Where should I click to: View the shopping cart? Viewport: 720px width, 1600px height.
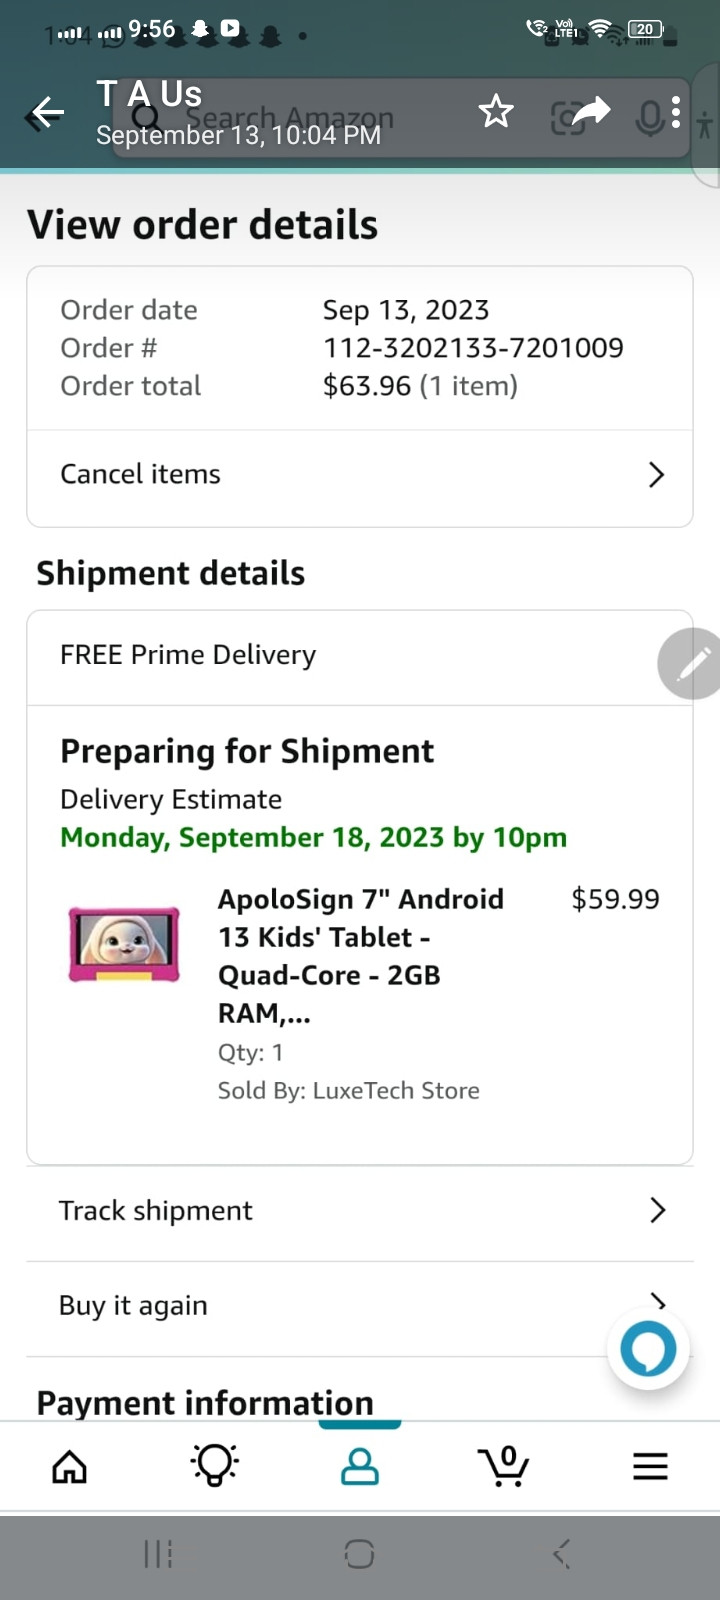pyautogui.click(x=504, y=1467)
